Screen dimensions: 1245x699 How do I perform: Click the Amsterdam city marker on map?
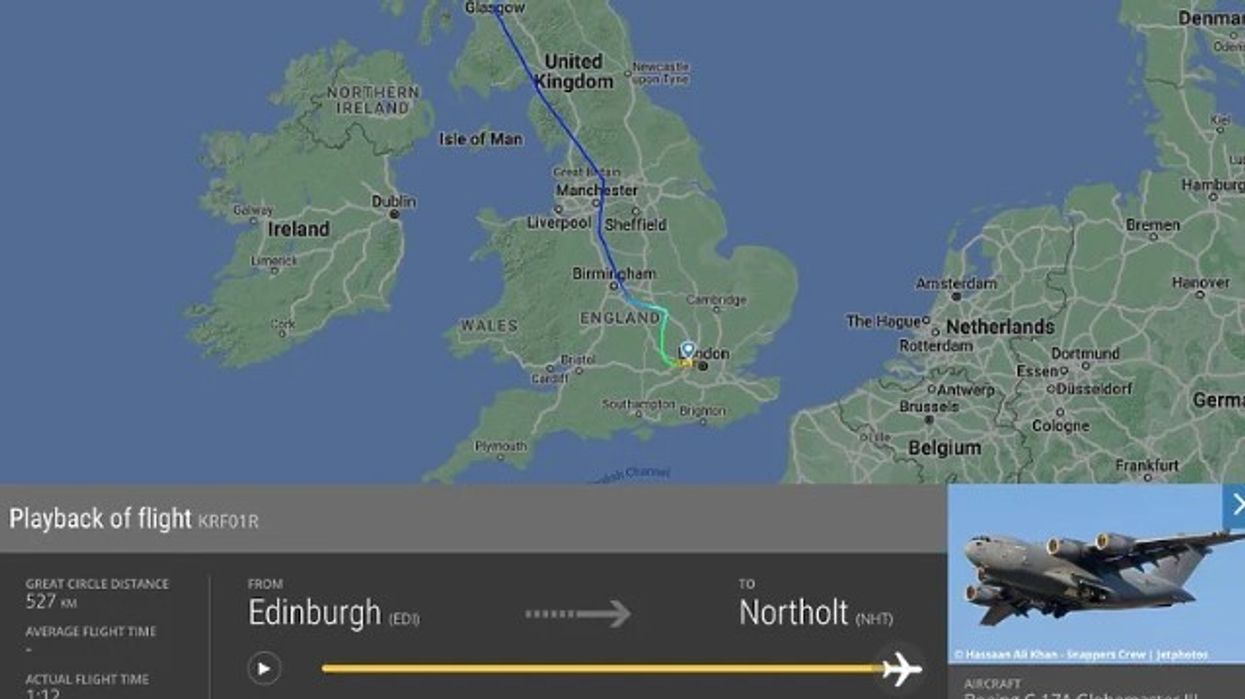coord(956,296)
